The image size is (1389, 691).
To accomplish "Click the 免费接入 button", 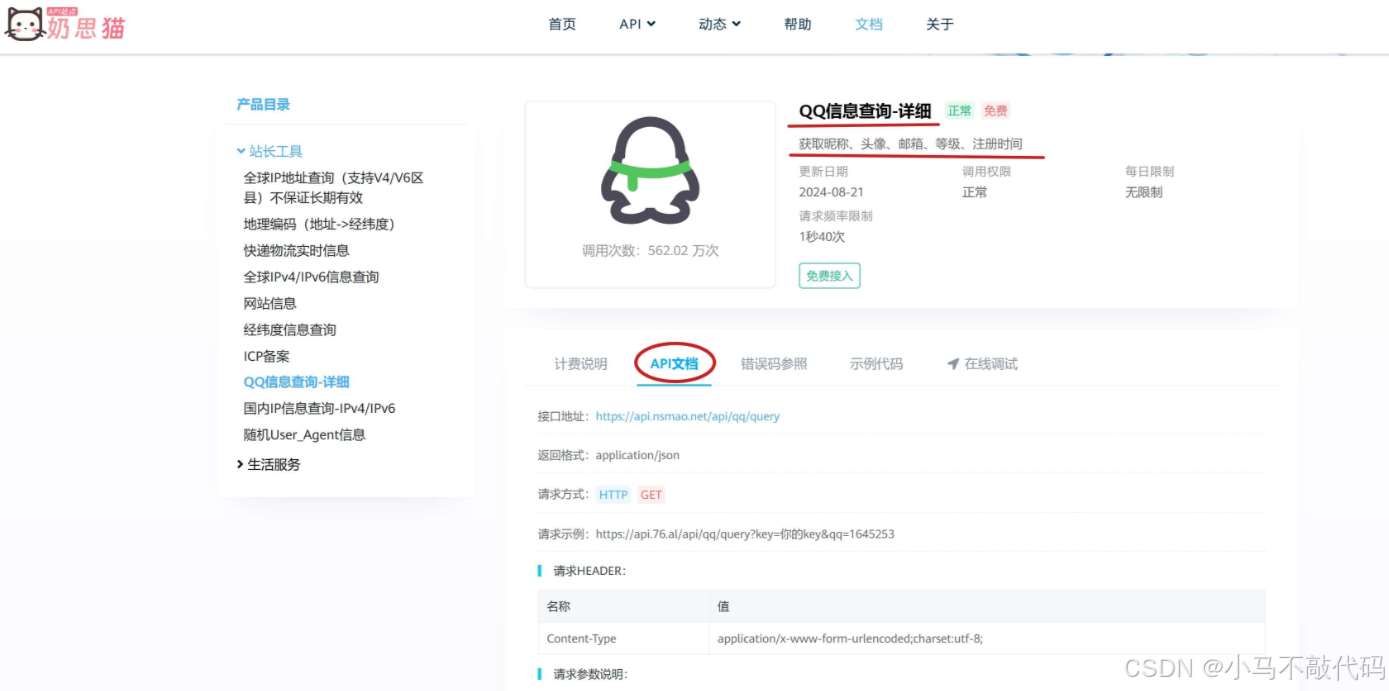I will (829, 276).
